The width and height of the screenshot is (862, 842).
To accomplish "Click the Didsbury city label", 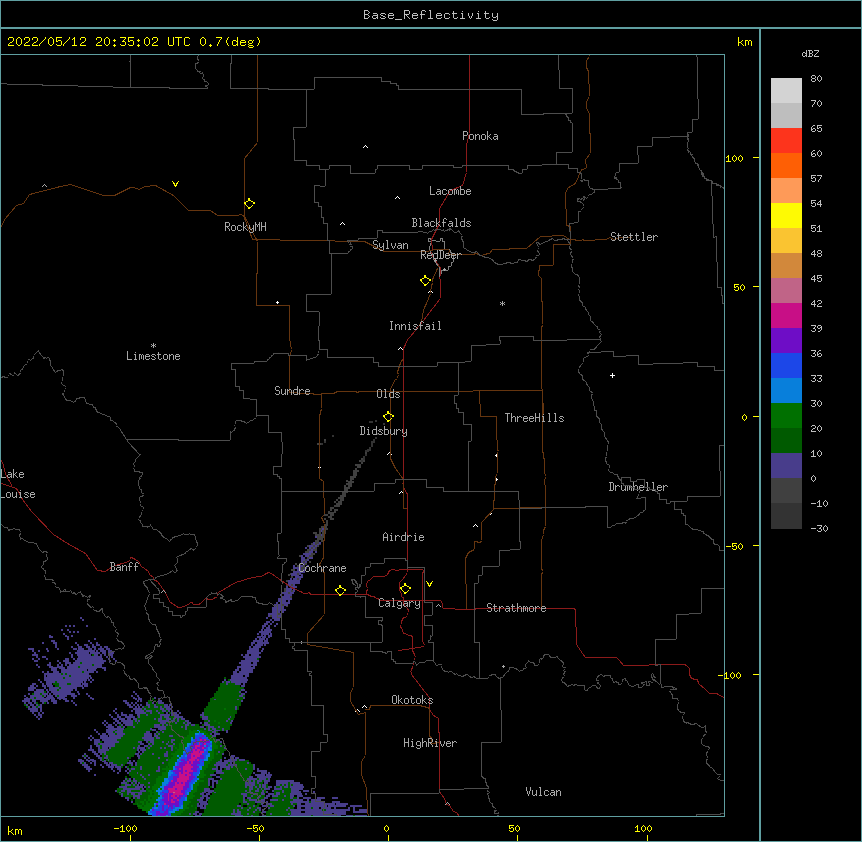I will pyautogui.click(x=383, y=431).
